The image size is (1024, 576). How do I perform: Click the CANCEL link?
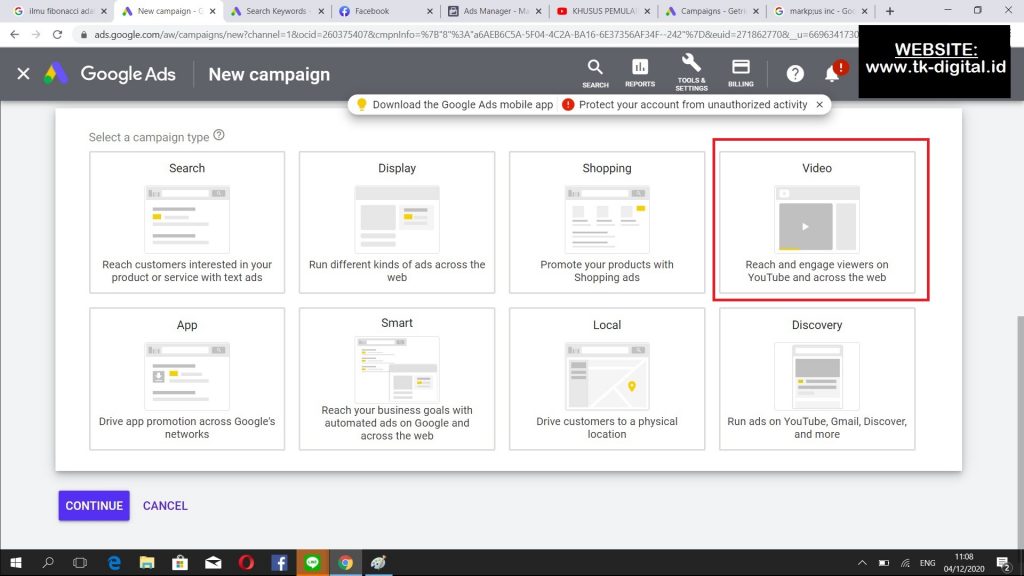point(165,506)
